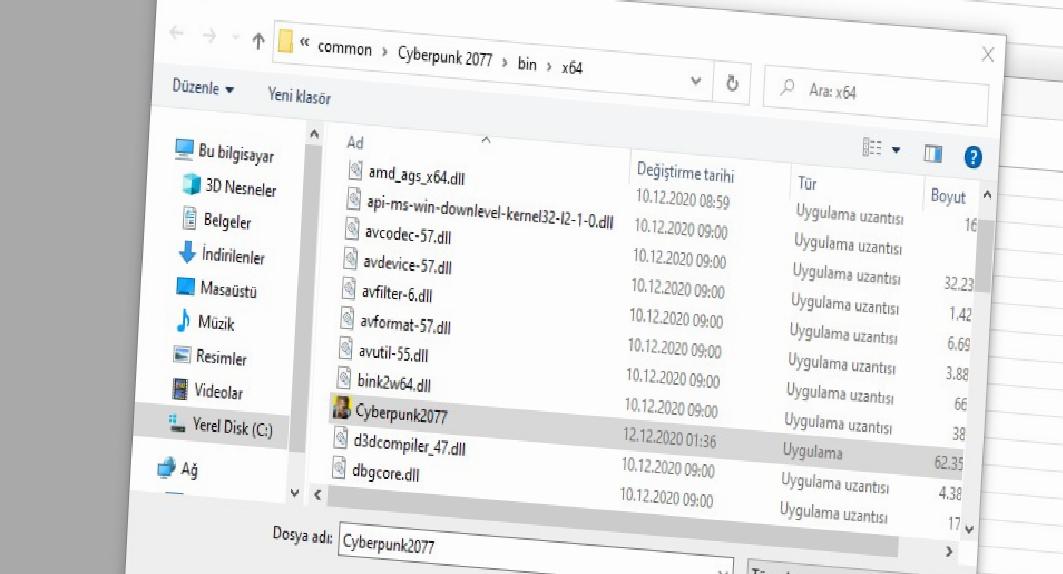
Task: Toggle the preview pane icon
Action: pos(933,154)
